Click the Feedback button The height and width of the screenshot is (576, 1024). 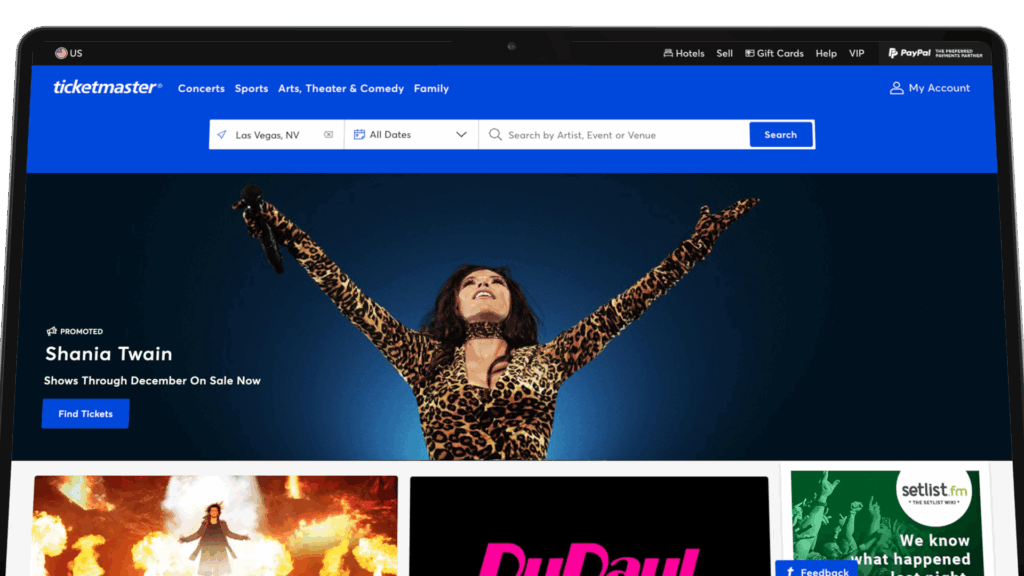(816, 568)
